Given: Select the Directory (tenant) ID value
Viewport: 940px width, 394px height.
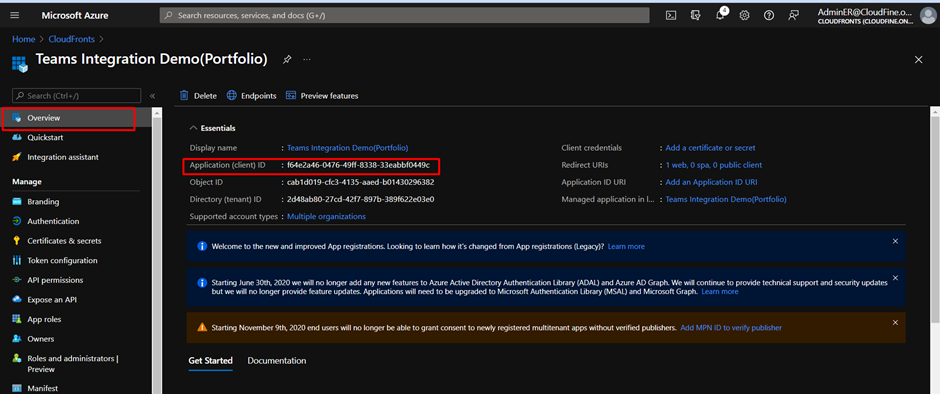Looking at the screenshot, I should [x=360, y=199].
